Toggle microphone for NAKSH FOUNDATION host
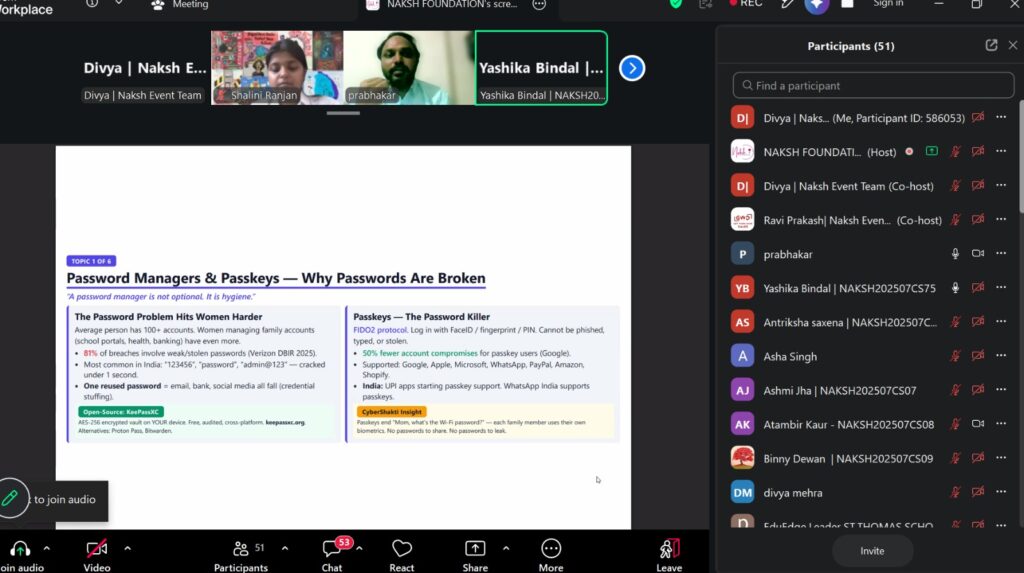The height and width of the screenshot is (573, 1024). tap(955, 152)
